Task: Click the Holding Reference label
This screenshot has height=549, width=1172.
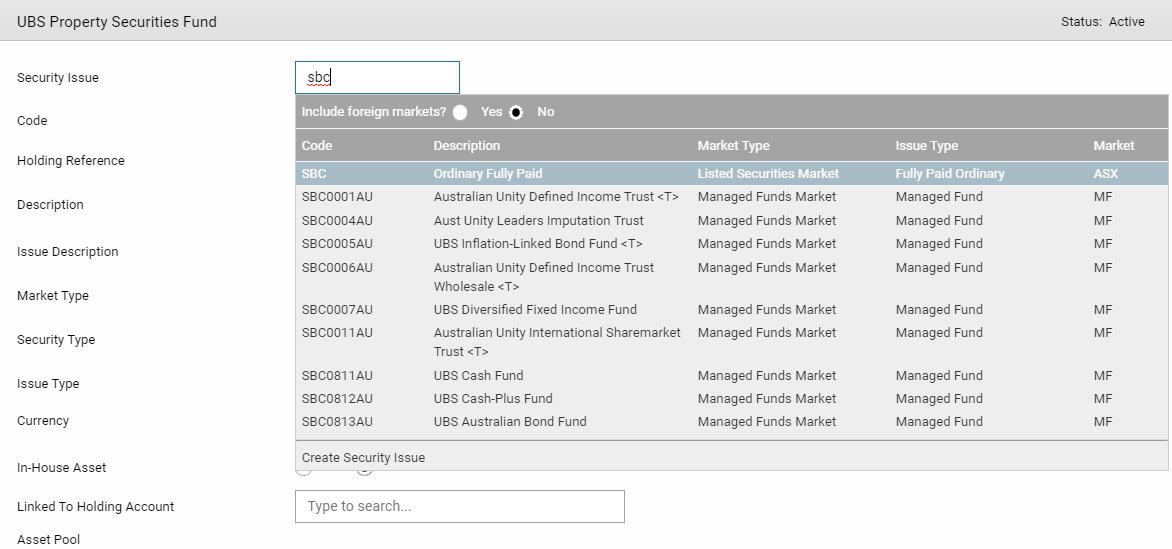Action: (x=71, y=161)
